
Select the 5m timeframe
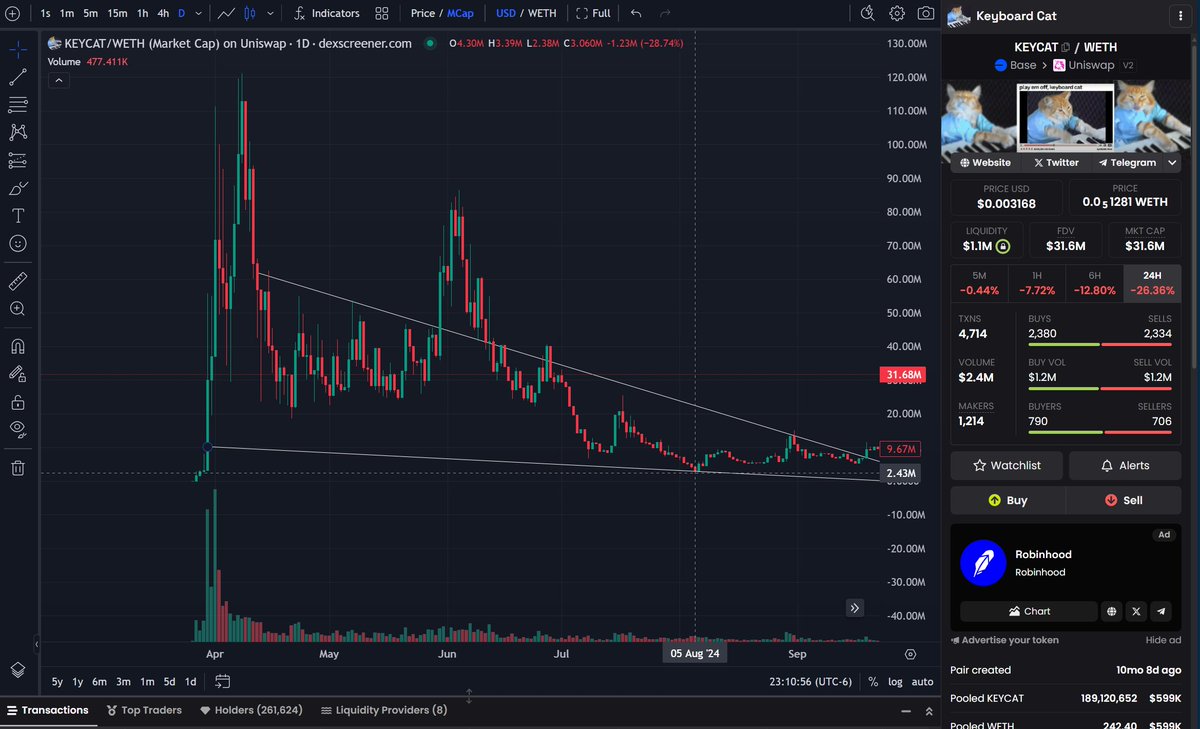point(90,13)
